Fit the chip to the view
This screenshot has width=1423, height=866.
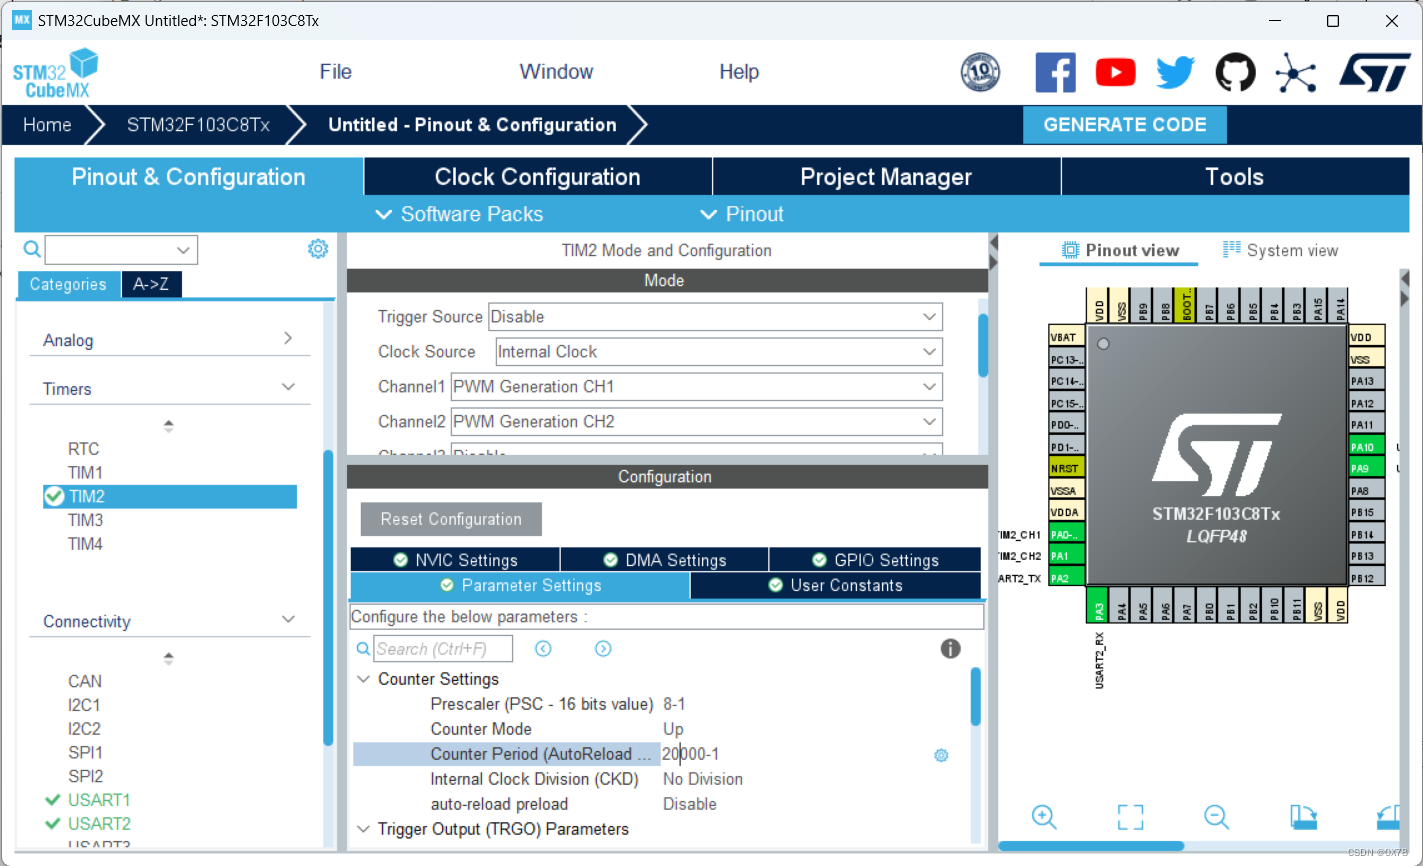1130,817
